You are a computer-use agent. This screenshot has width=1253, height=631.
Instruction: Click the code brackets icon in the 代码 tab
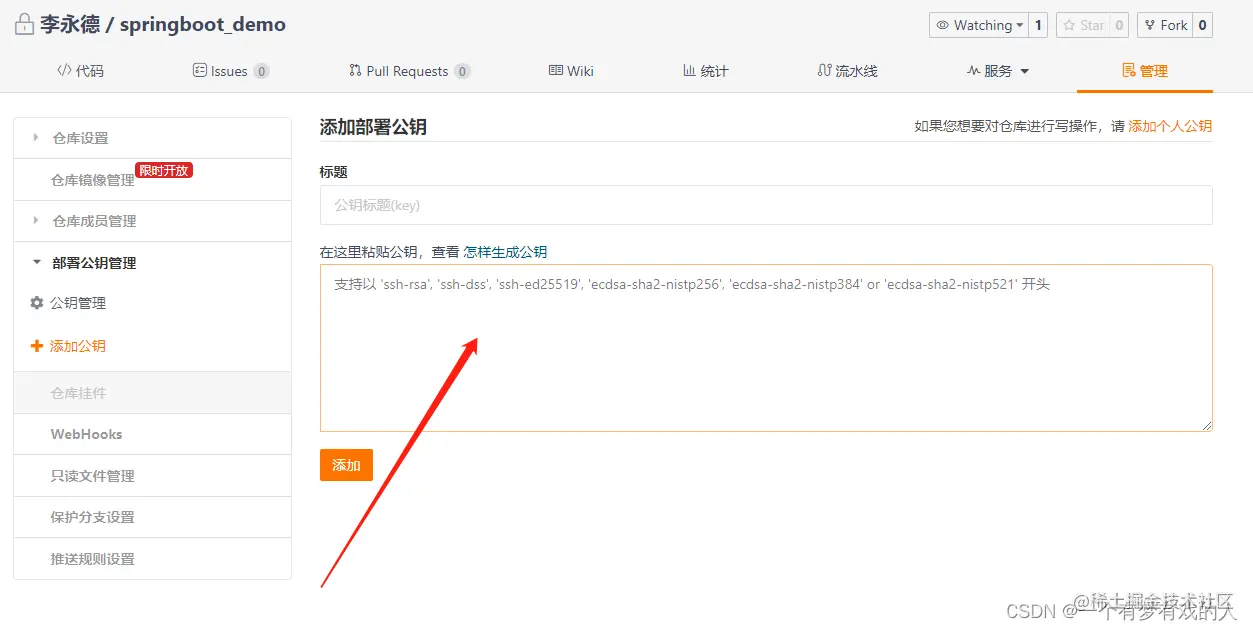[x=64, y=70]
